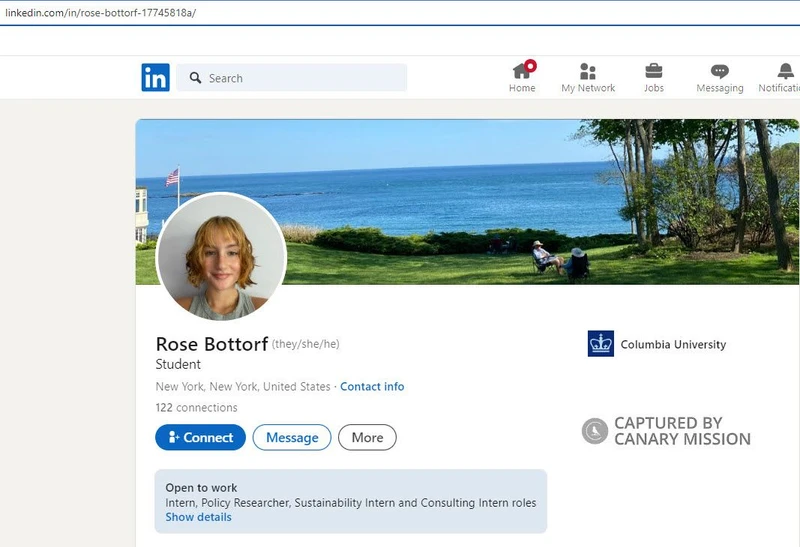Click the search magnifier icon
Viewport: 800px width, 547px height.
pos(195,78)
